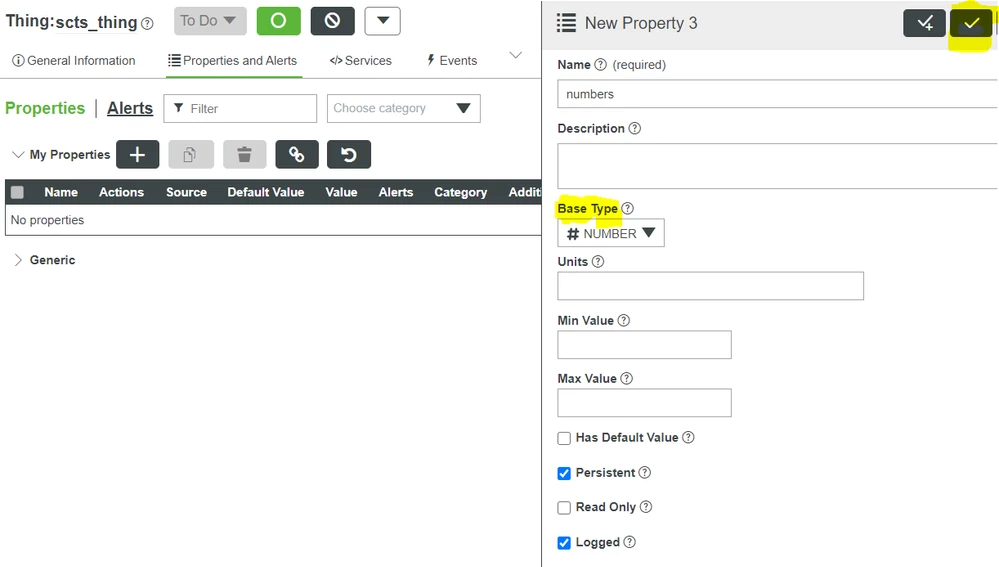Click the Source column header
The width and height of the screenshot is (999, 567).
pos(187,192)
